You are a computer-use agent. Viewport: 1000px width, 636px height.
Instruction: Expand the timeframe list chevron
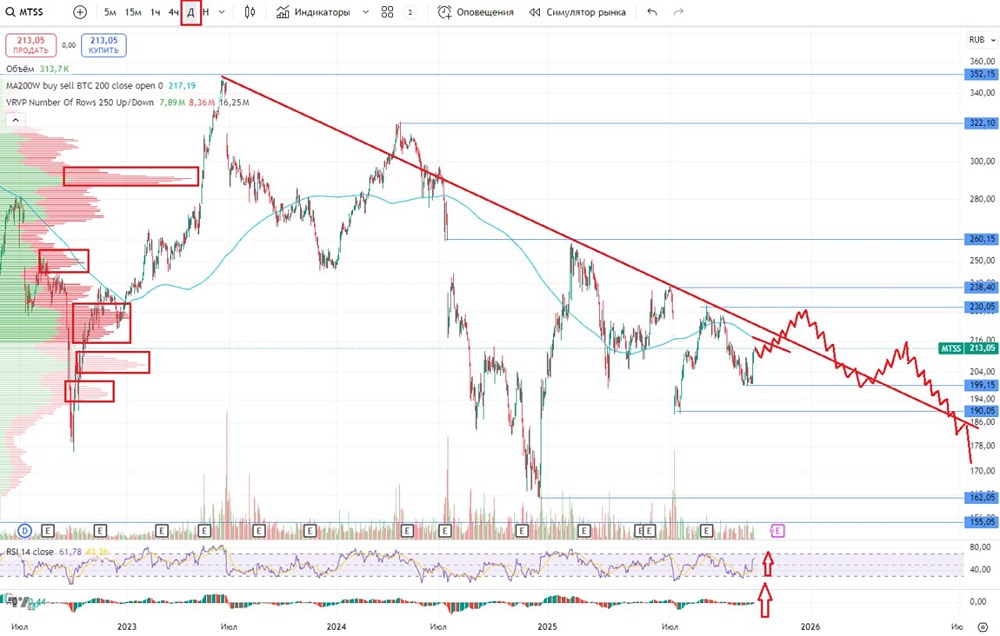pyautogui.click(x=221, y=12)
